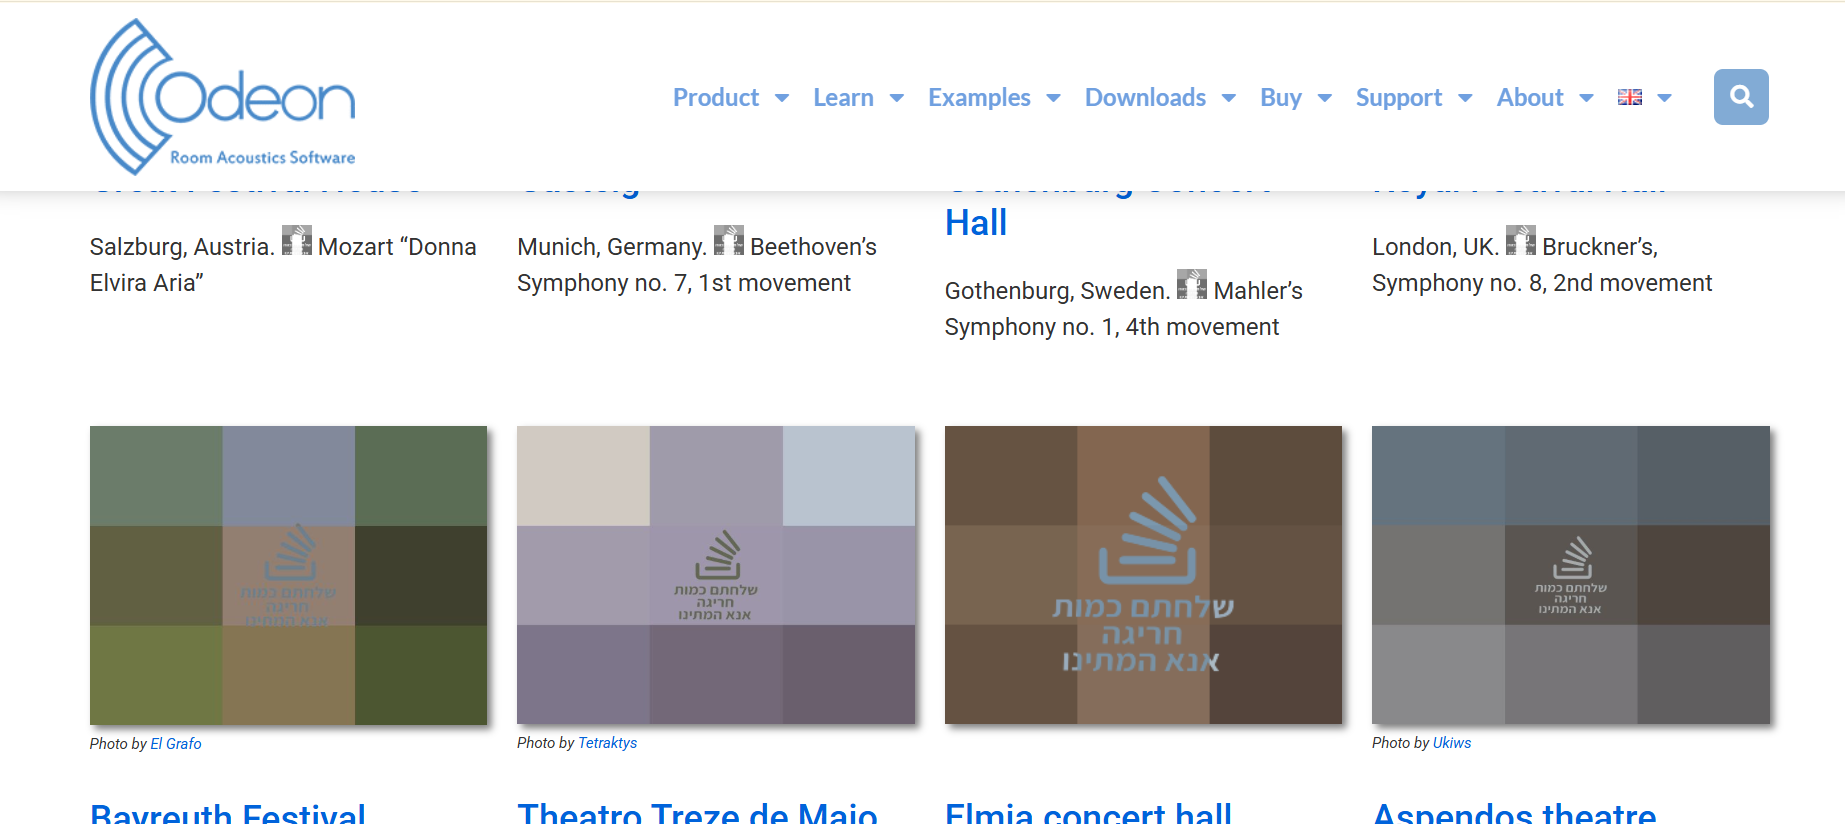Expand the Support dropdown arrow

(x=1465, y=98)
